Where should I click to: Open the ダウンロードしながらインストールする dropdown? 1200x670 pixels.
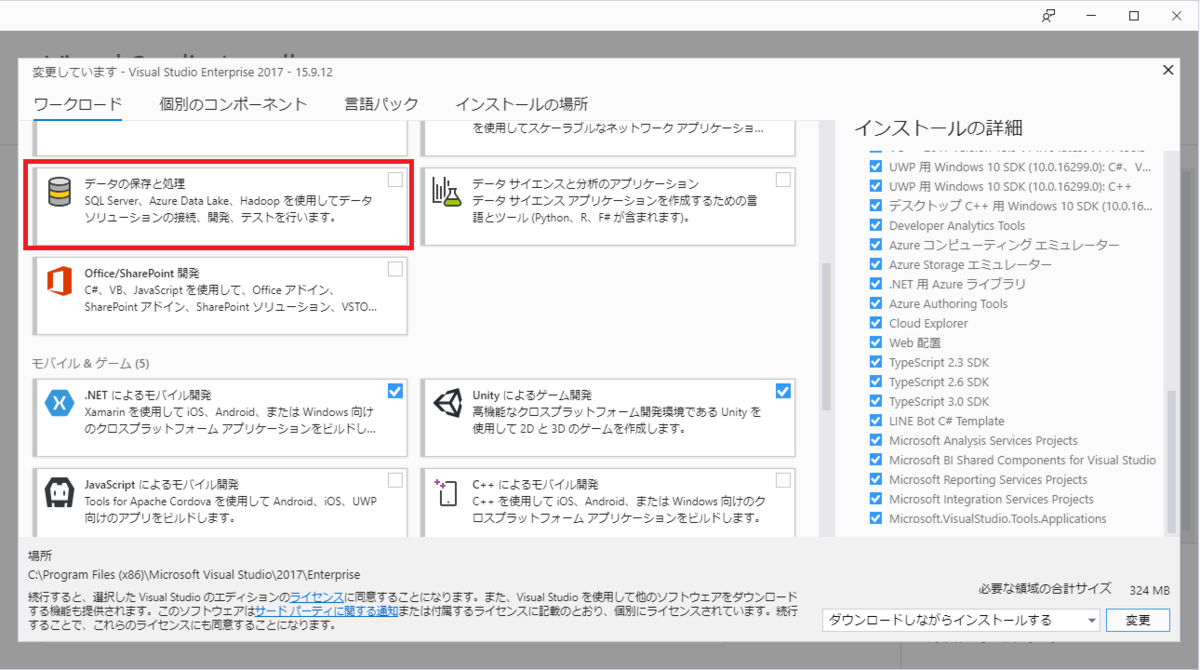961,620
